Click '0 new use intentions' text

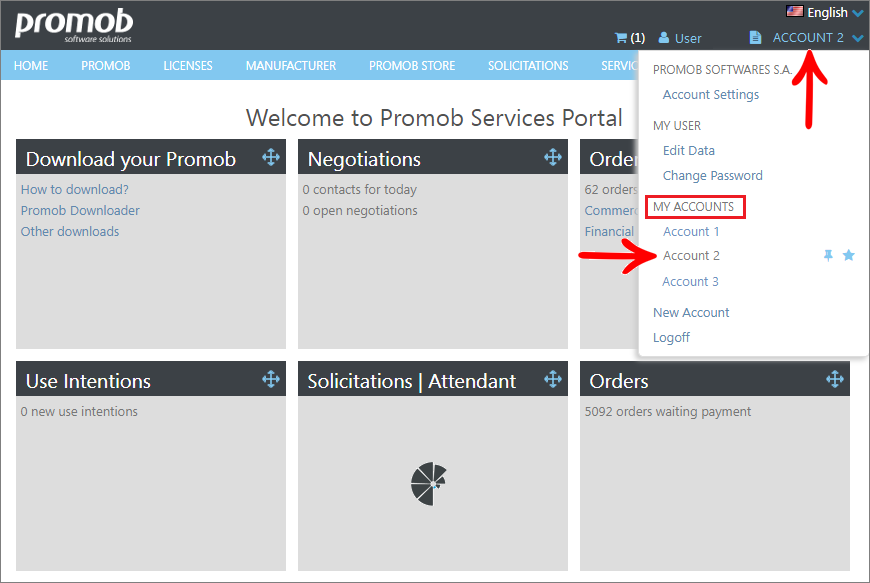pyautogui.click(x=79, y=411)
